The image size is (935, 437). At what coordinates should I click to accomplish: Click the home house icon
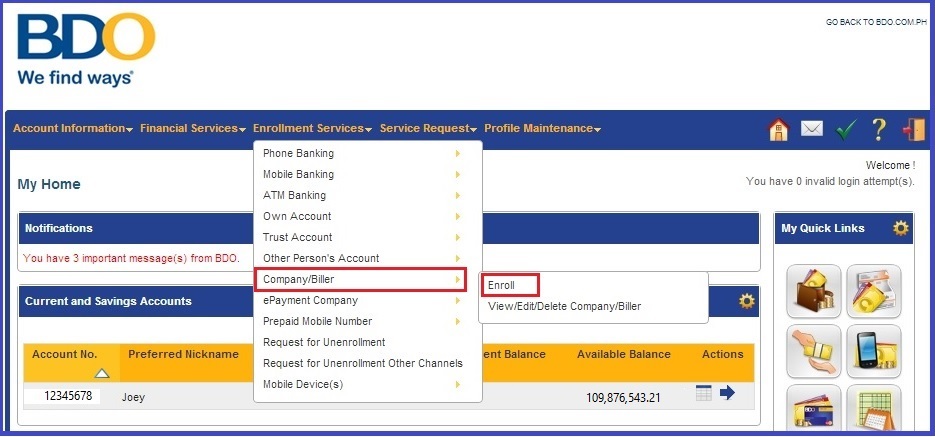(x=778, y=129)
